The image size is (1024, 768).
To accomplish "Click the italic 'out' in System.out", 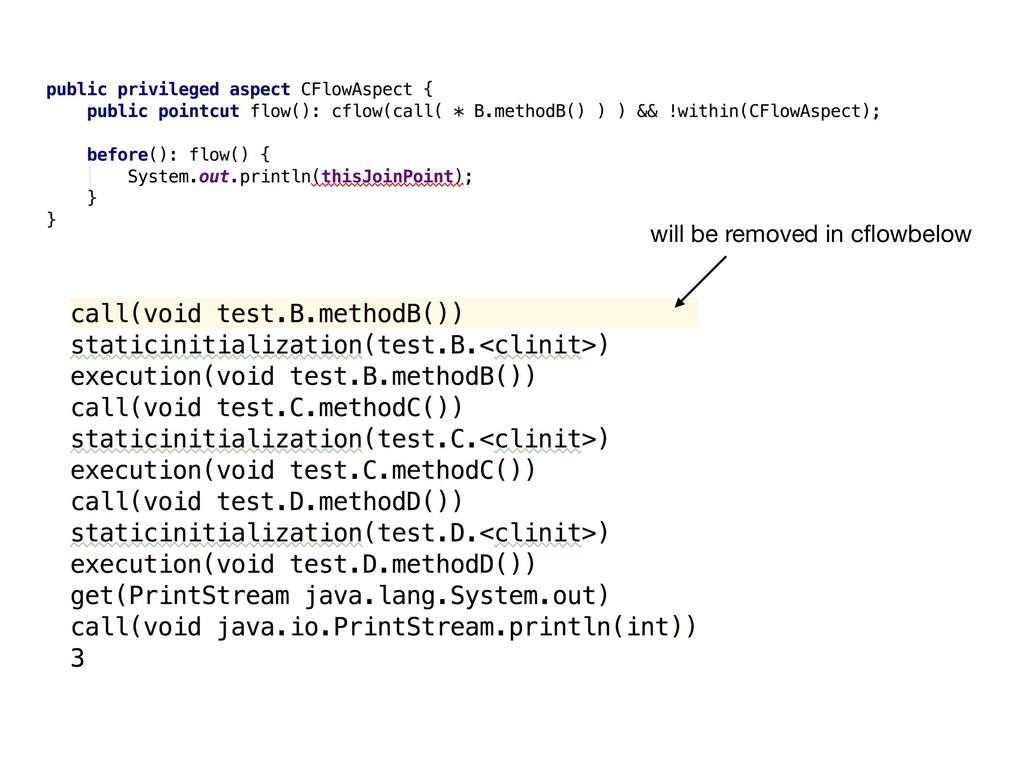I will [x=214, y=176].
